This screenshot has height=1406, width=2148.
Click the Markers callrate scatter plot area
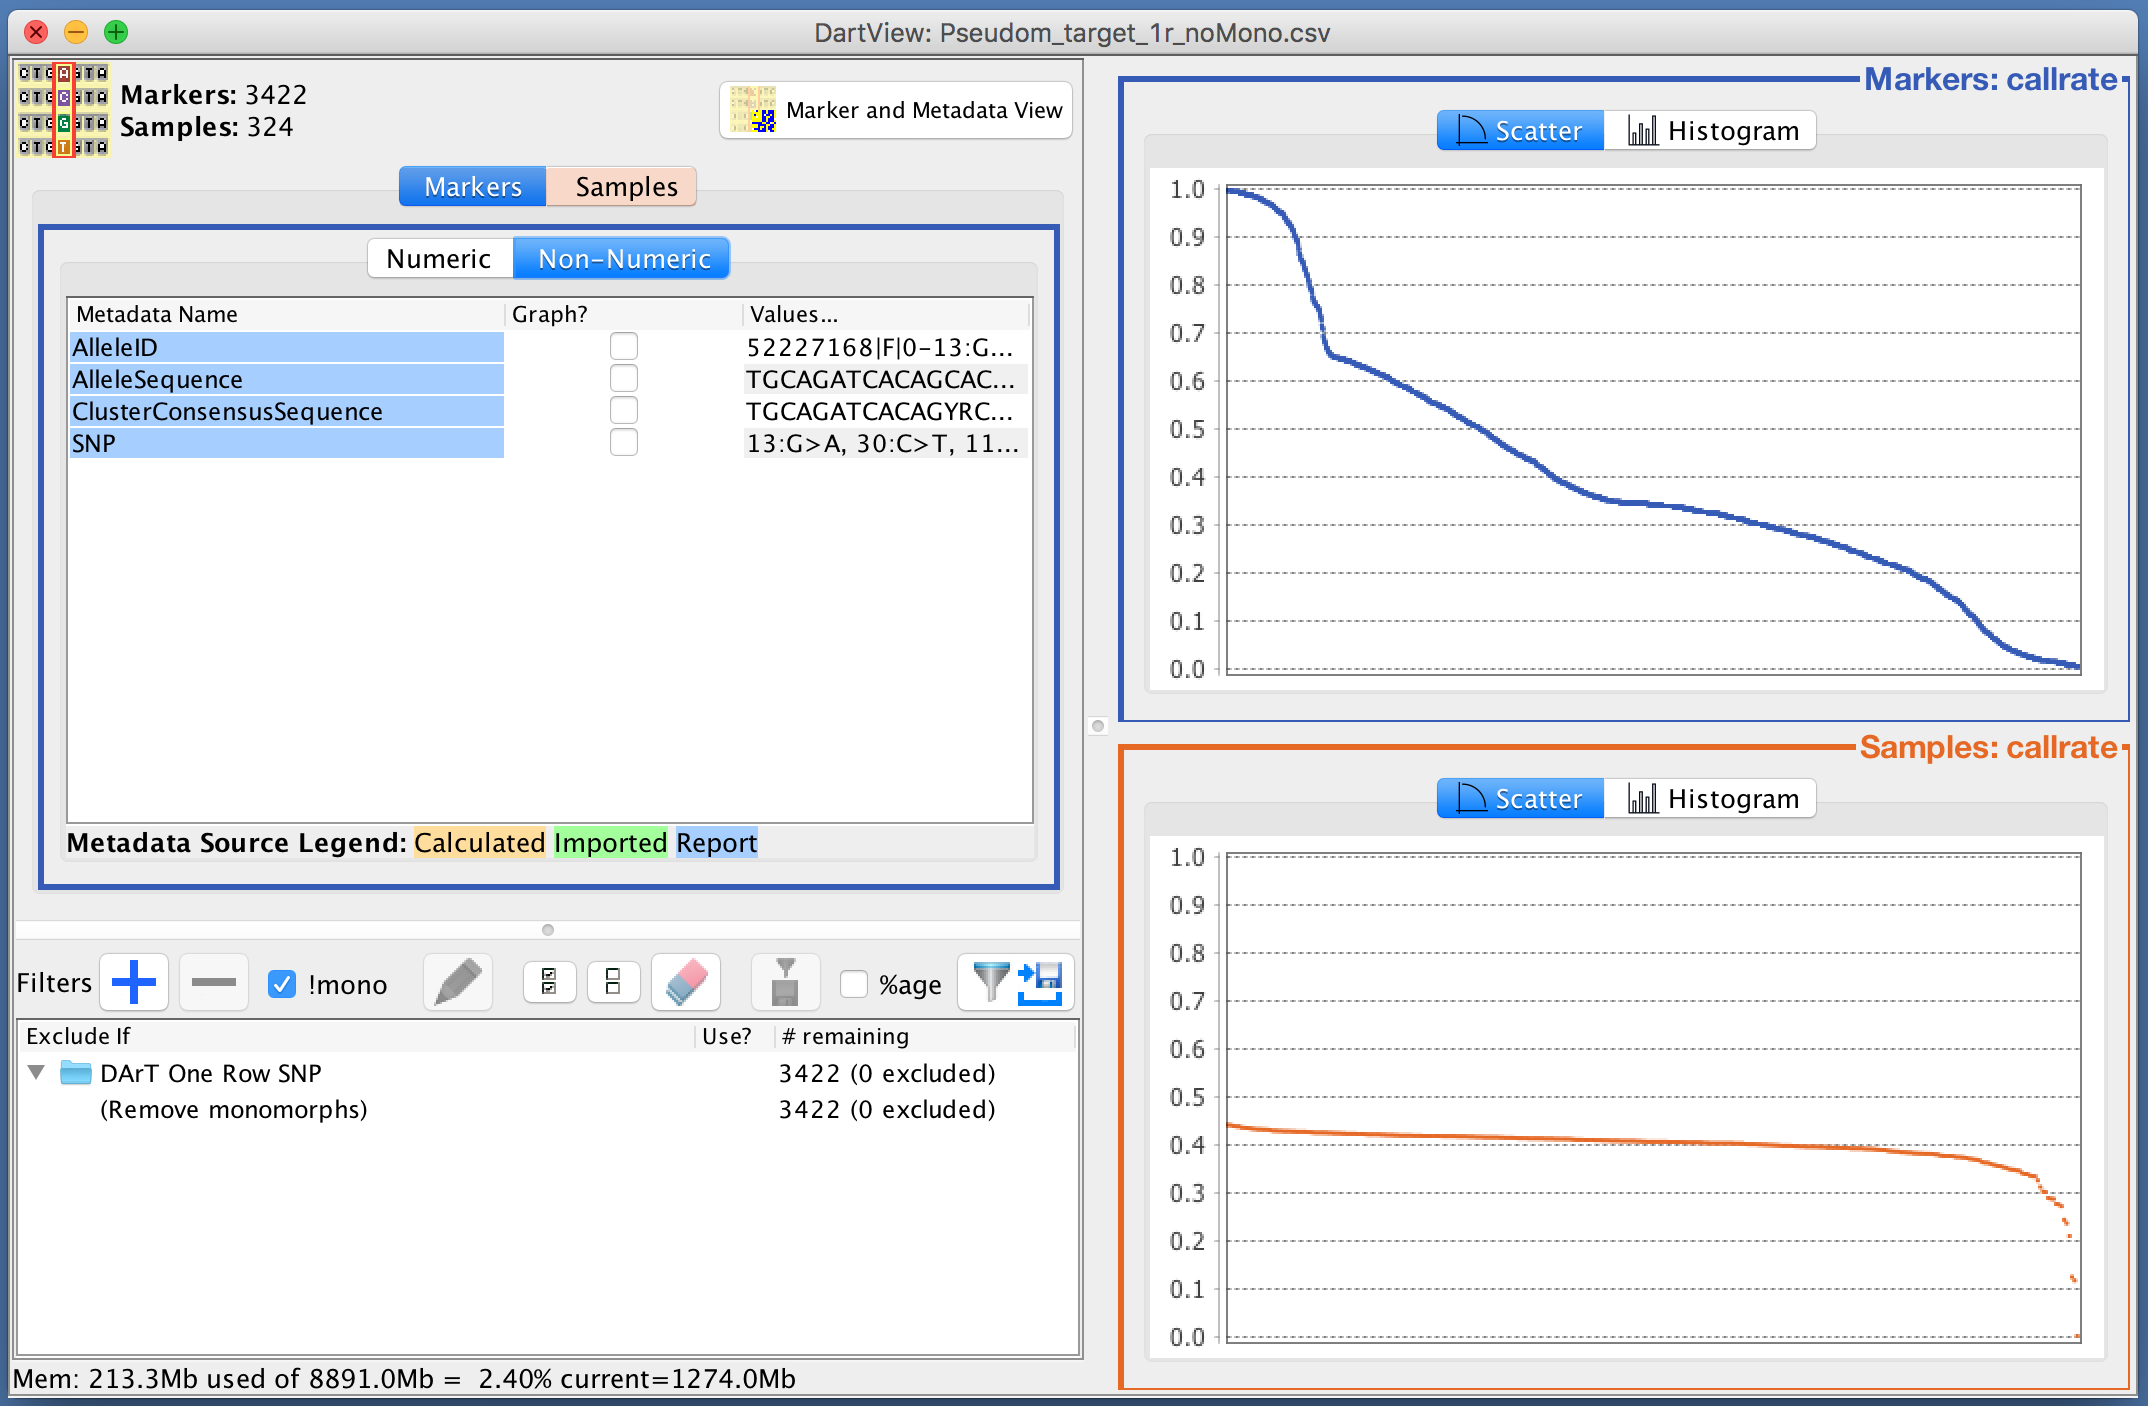point(1653,429)
